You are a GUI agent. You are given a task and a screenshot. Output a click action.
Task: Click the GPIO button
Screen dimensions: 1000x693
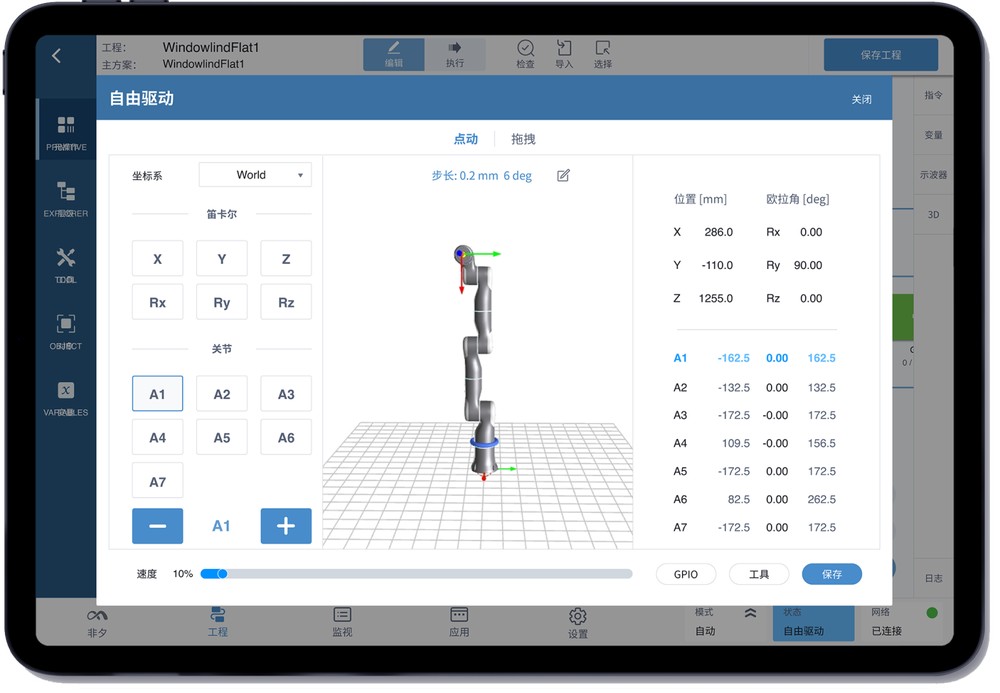click(686, 574)
